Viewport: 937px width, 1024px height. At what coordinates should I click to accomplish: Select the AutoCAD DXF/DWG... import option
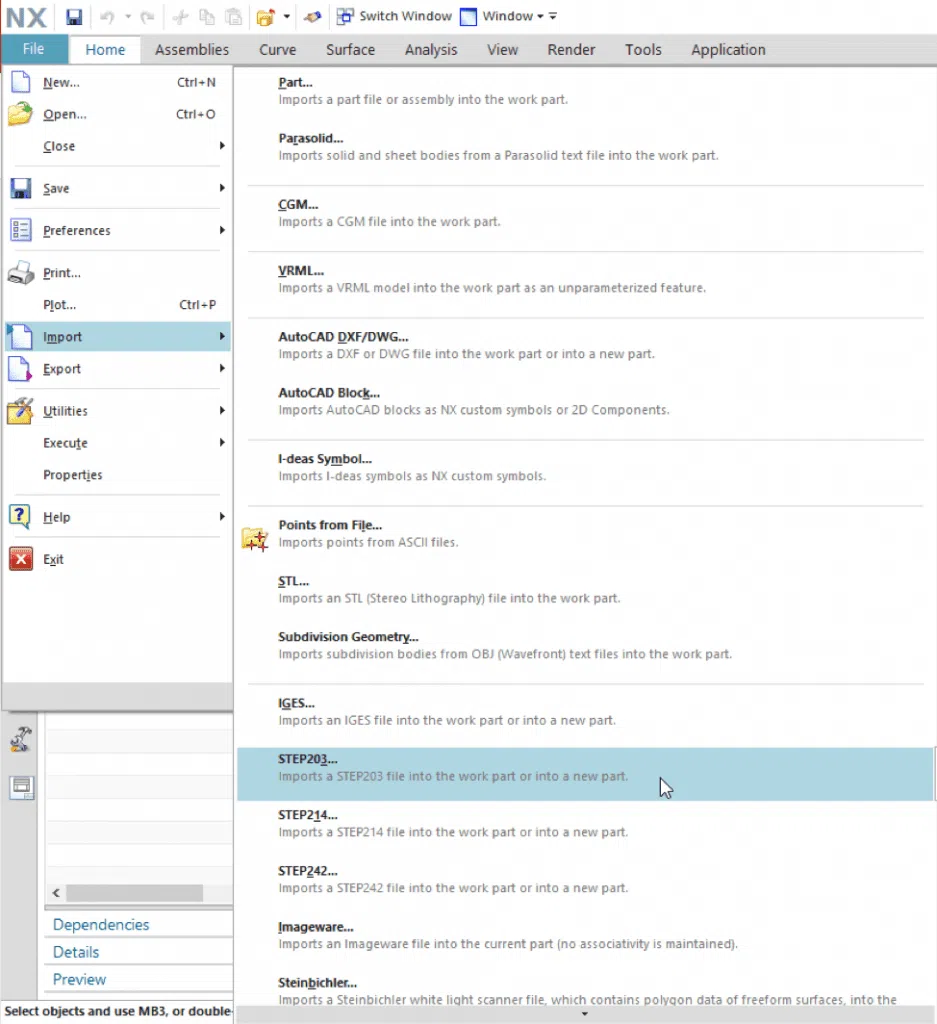click(585, 345)
